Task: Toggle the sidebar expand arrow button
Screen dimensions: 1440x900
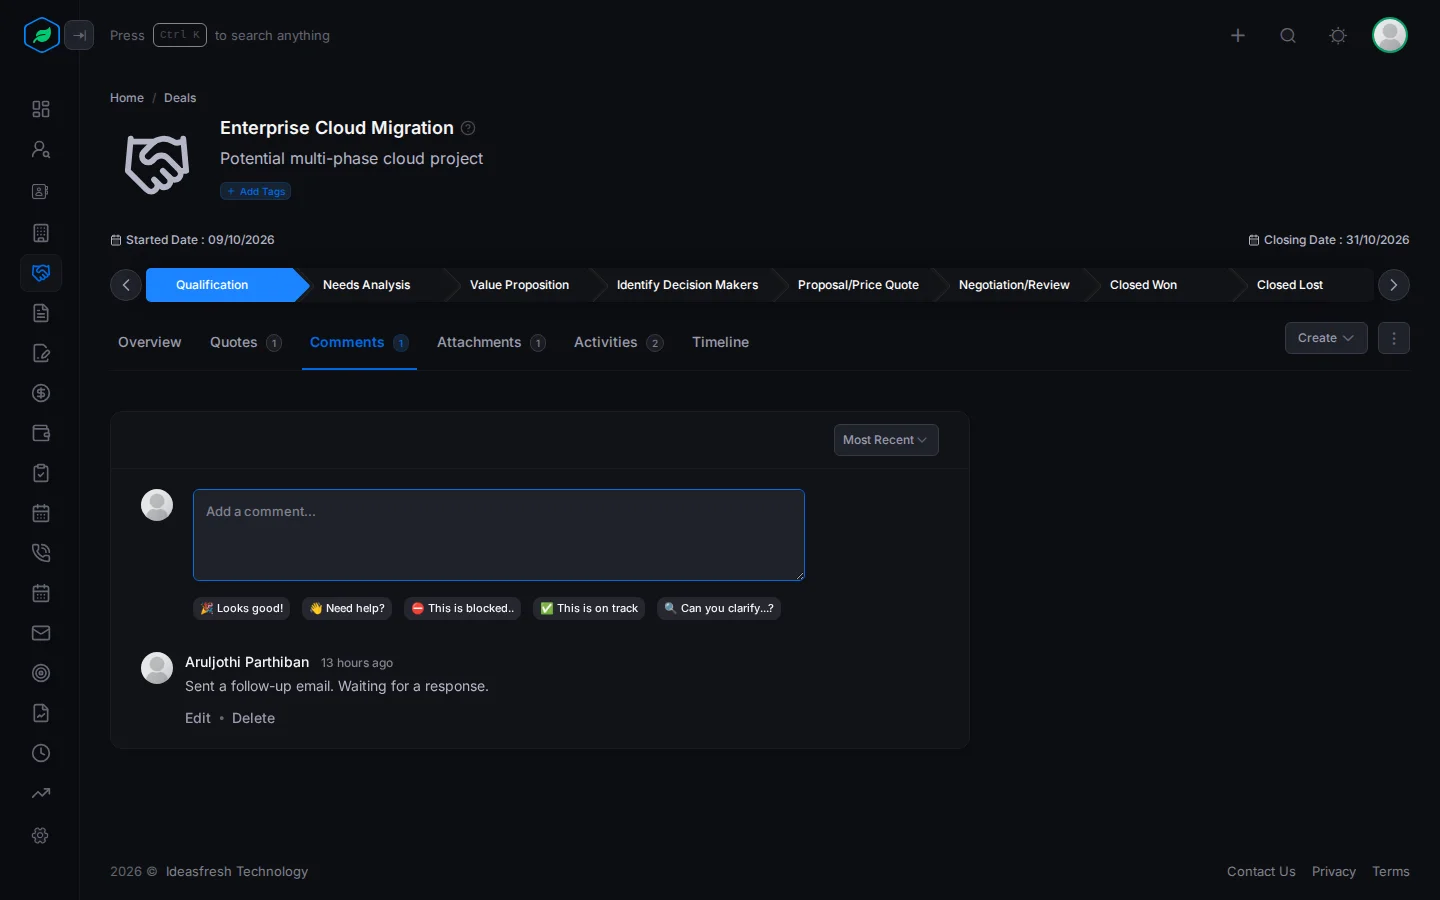Action: 79,35
